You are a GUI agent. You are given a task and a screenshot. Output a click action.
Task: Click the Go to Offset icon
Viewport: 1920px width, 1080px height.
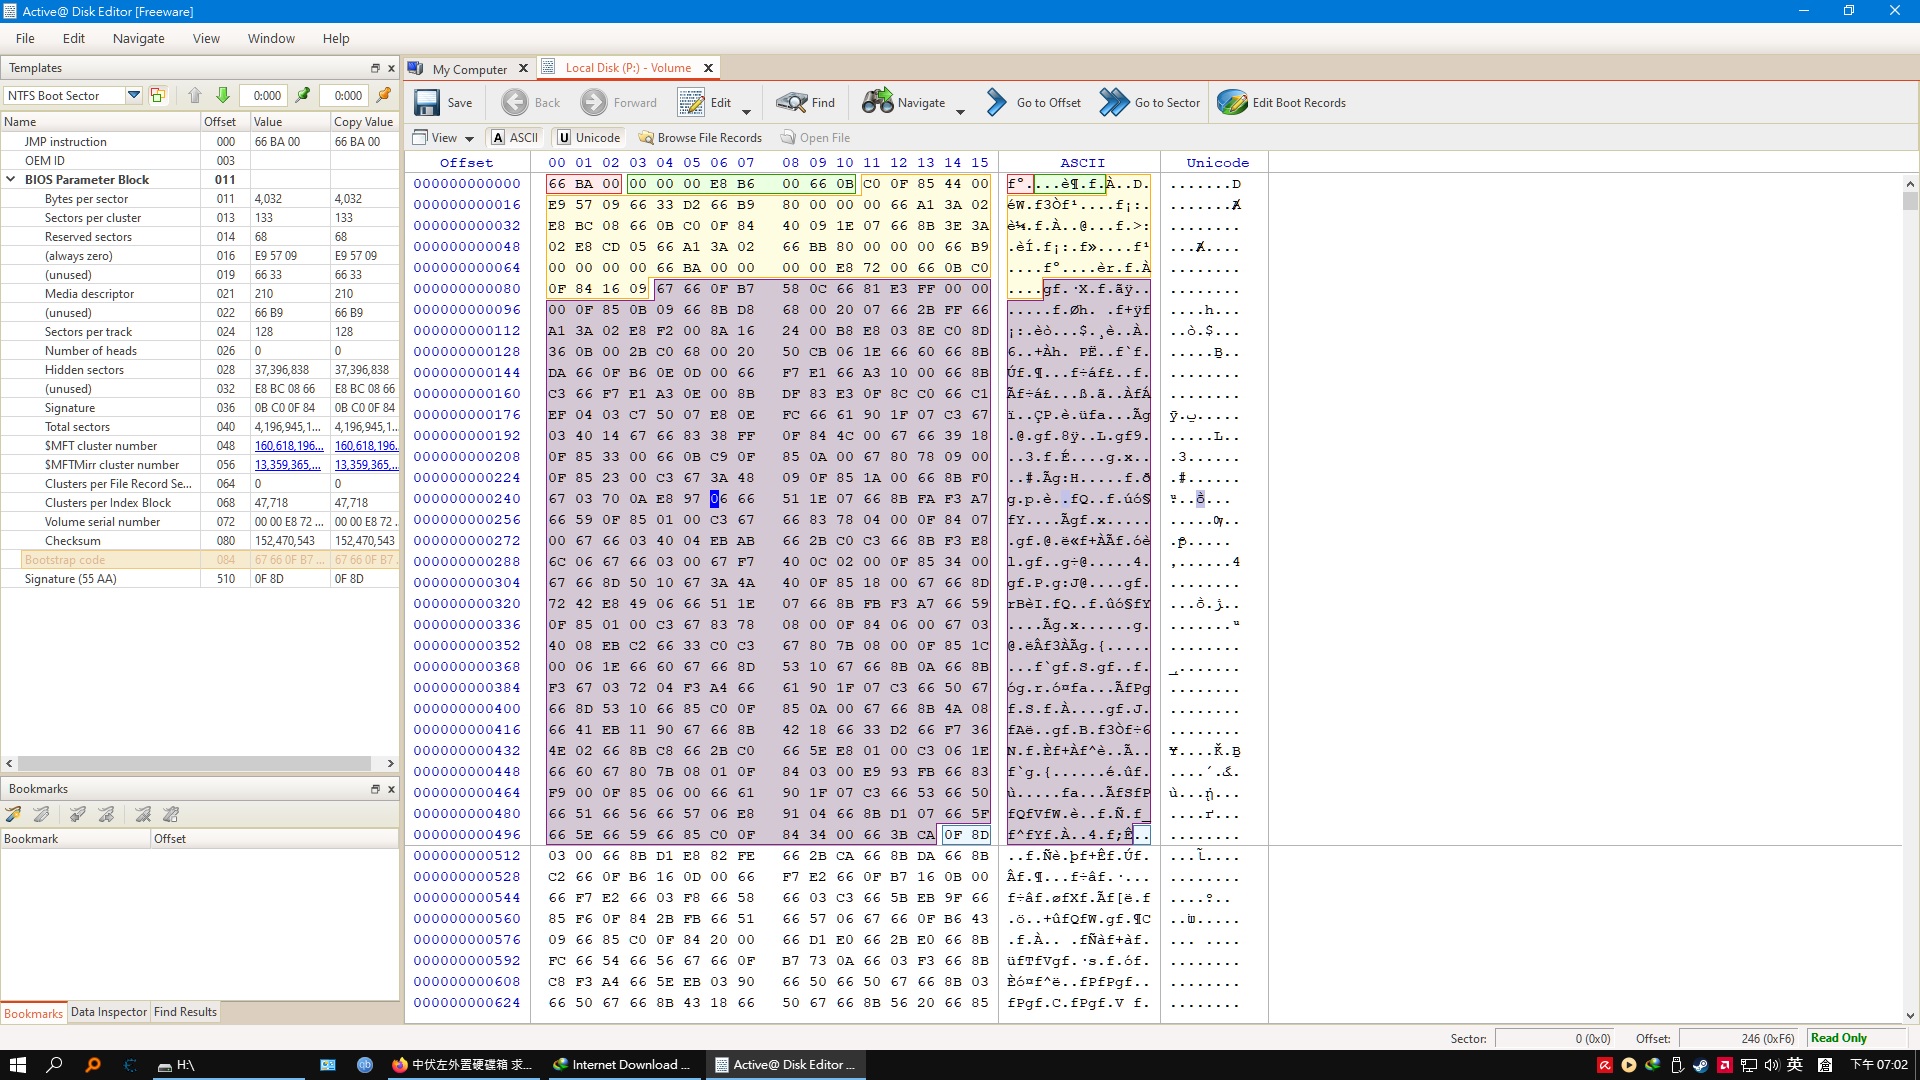pos(996,103)
